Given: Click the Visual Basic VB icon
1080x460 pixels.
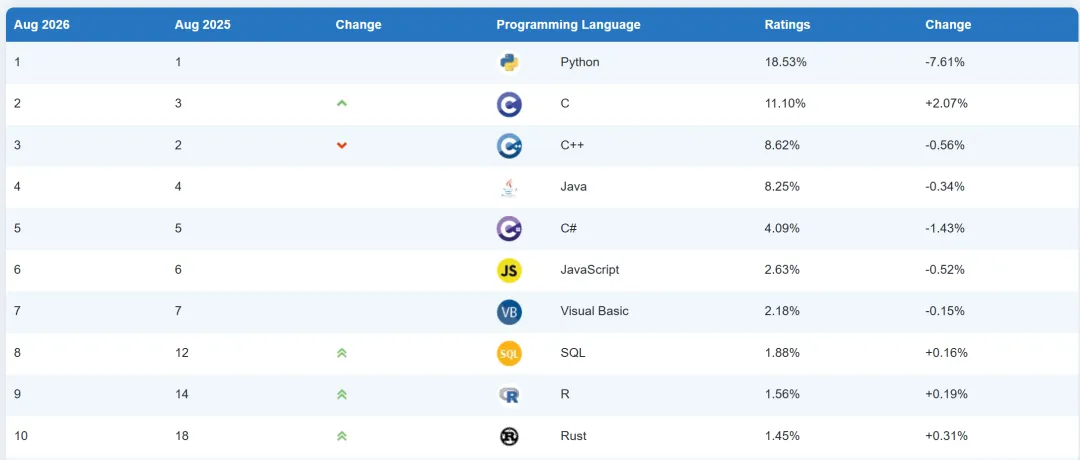Looking at the screenshot, I should (509, 312).
